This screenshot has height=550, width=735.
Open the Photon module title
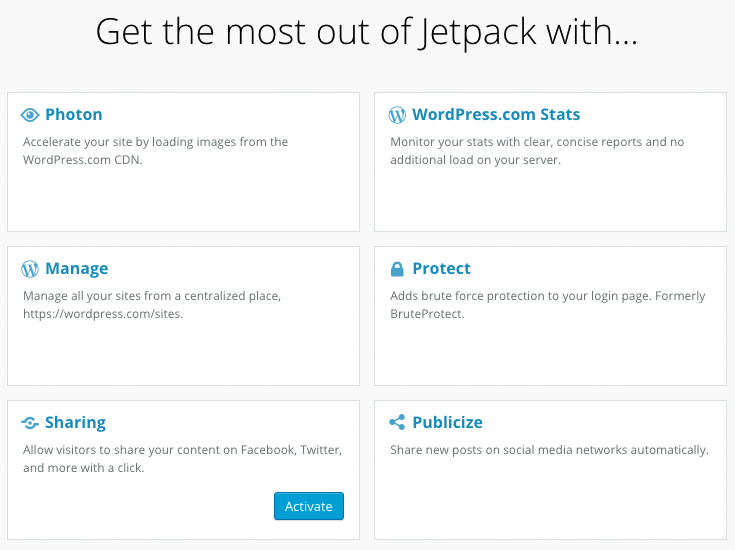click(x=74, y=114)
